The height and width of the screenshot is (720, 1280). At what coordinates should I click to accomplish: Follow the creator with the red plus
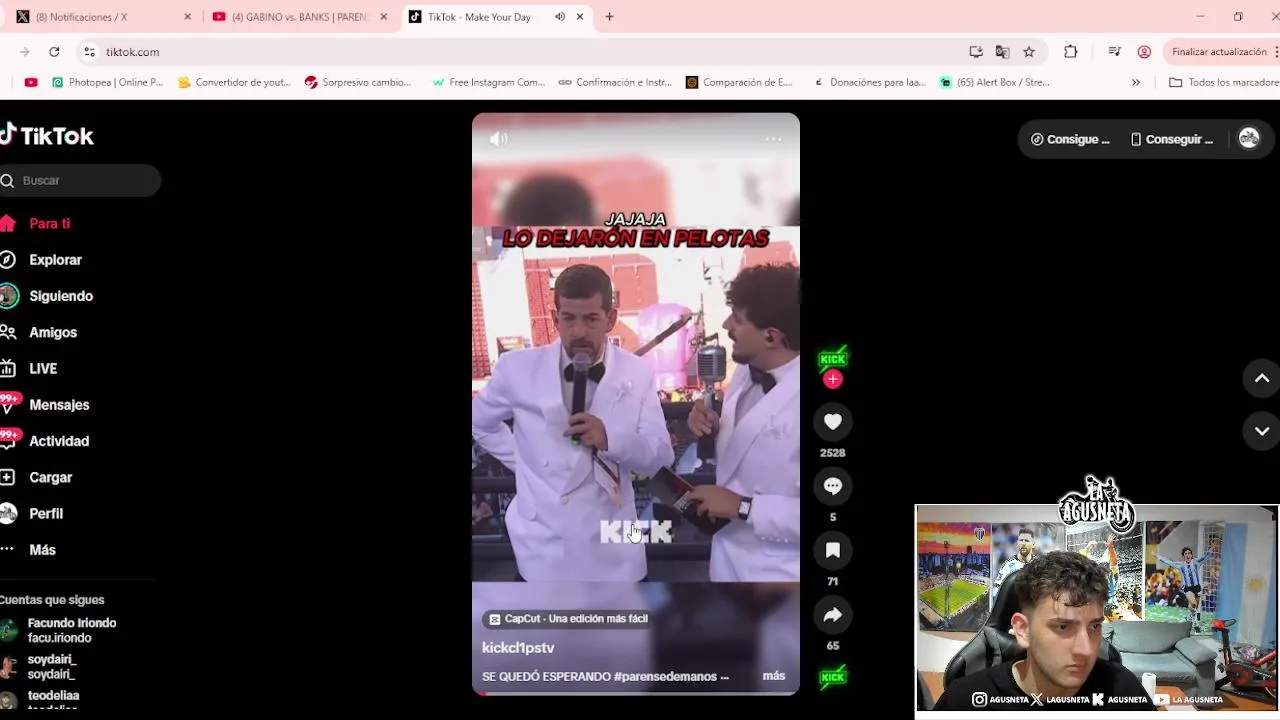tap(833, 379)
